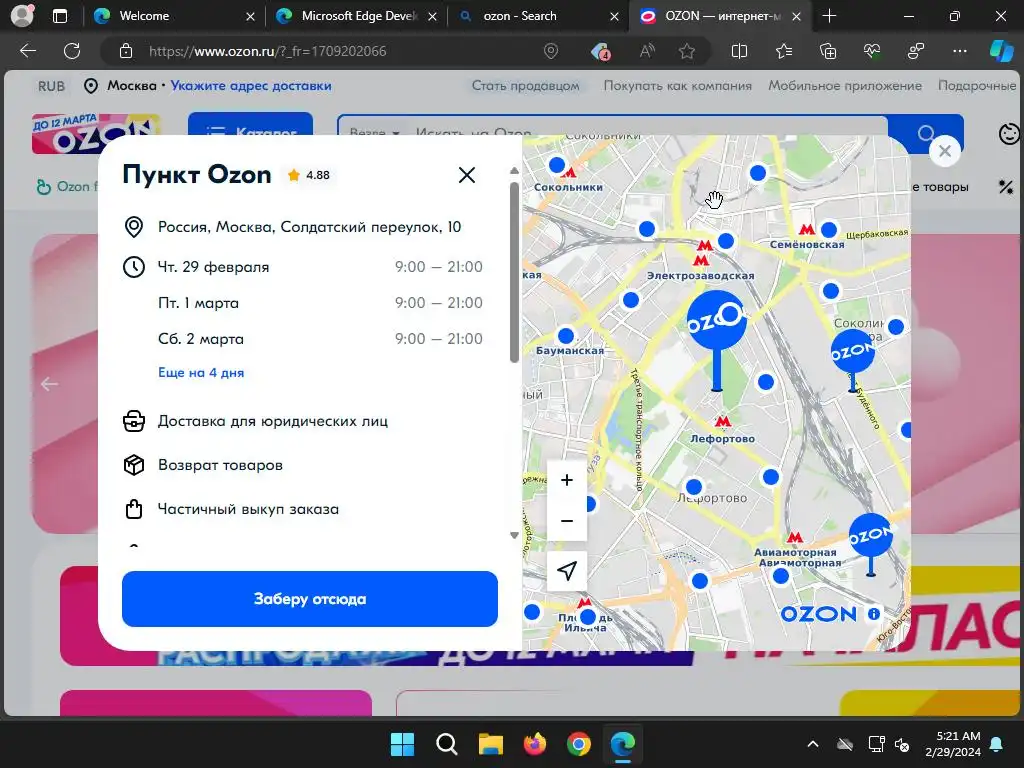Click the RUB currency selector

coord(52,86)
